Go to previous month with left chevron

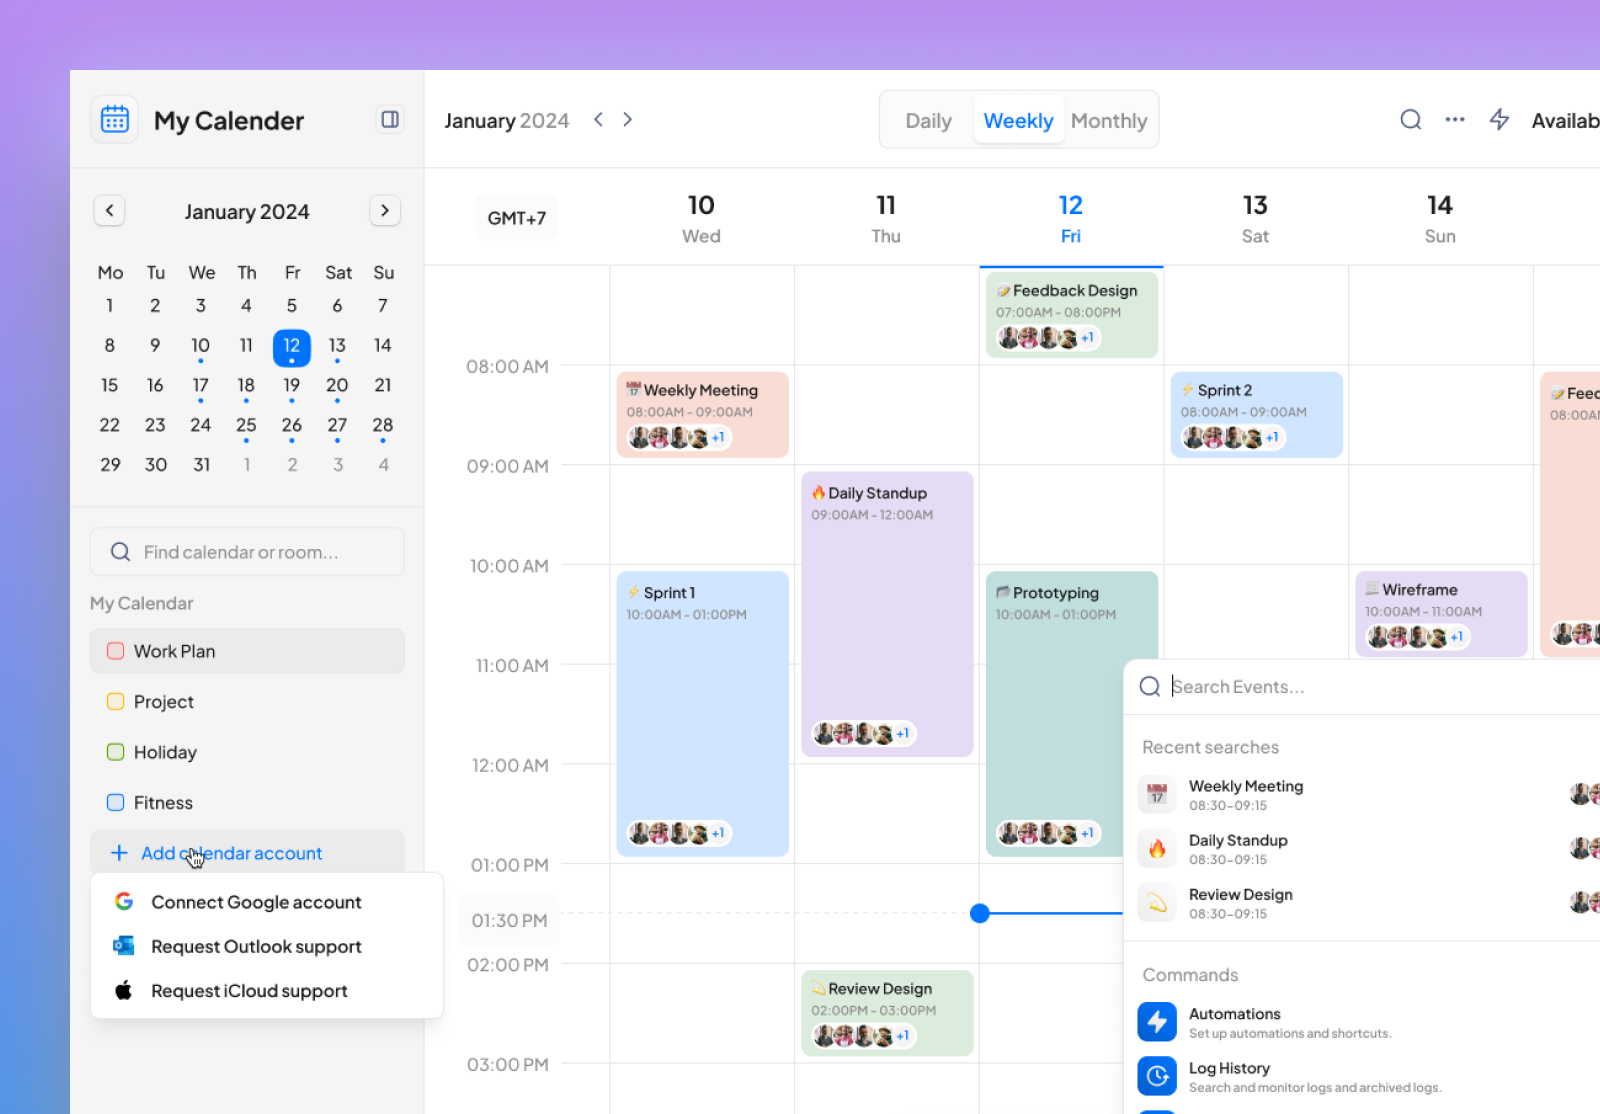109,210
